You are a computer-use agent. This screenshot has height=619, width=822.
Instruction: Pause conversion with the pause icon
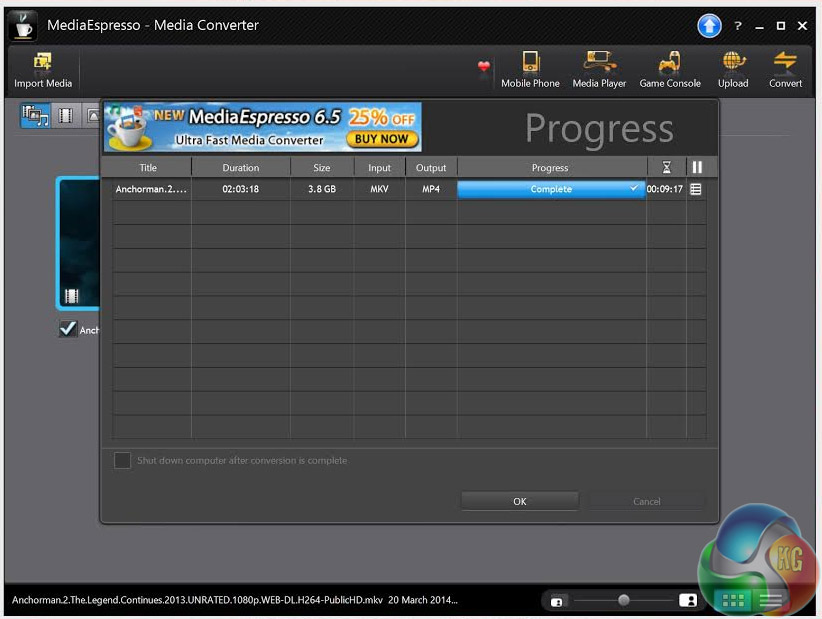tap(697, 167)
